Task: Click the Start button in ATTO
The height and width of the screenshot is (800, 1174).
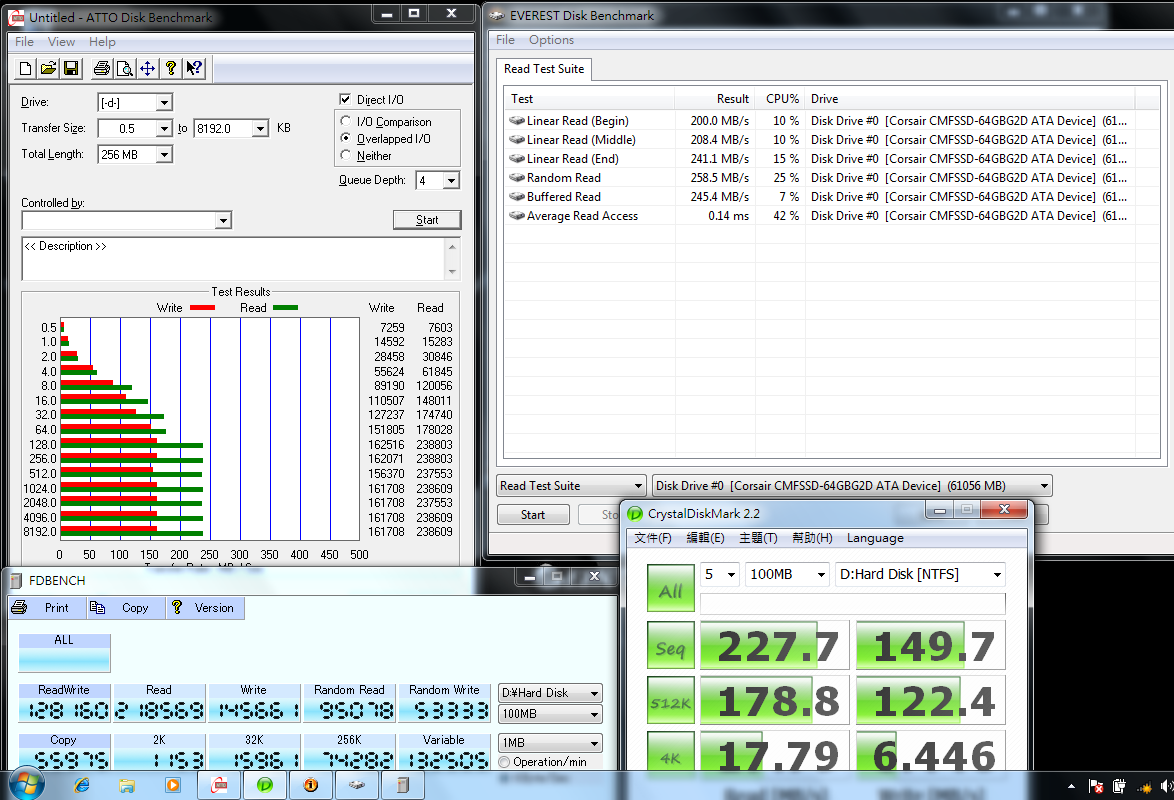Action: click(427, 219)
